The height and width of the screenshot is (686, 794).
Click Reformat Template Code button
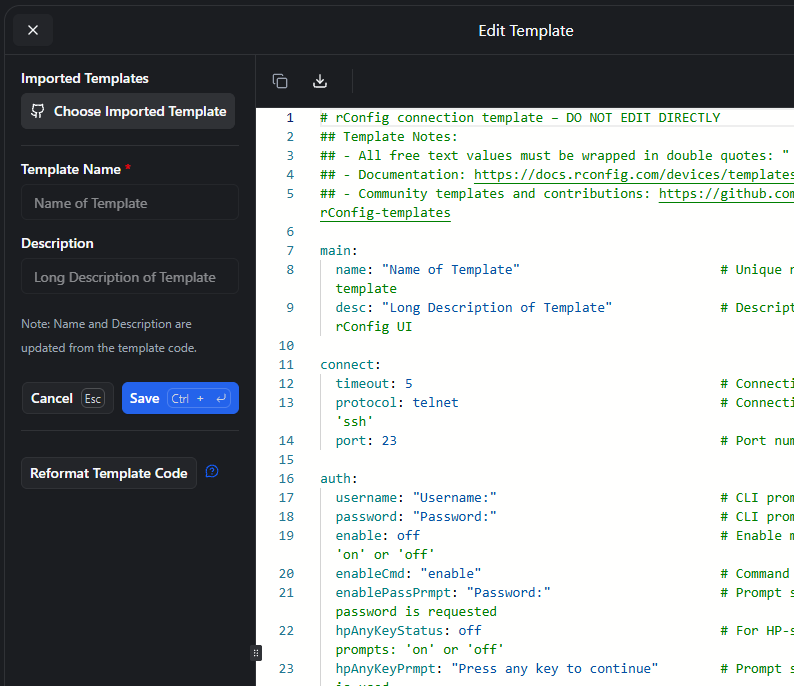click(109, 473)
